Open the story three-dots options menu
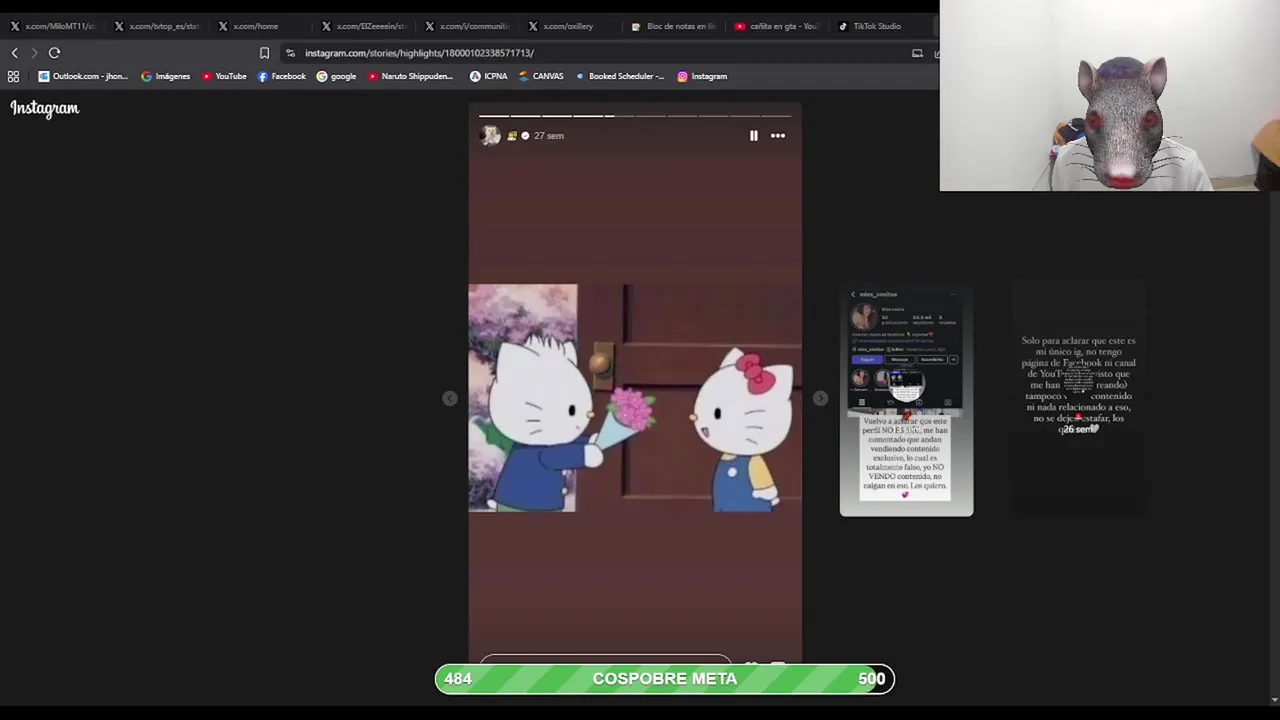 pos(778,136)
